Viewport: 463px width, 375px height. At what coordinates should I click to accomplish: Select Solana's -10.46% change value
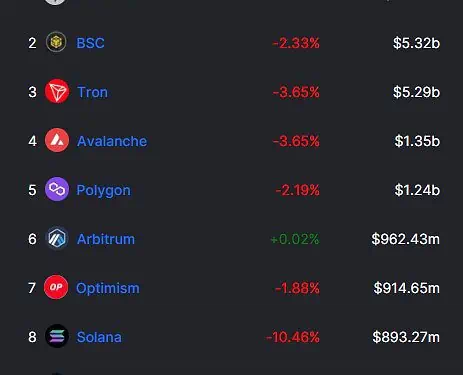[293, 337]
